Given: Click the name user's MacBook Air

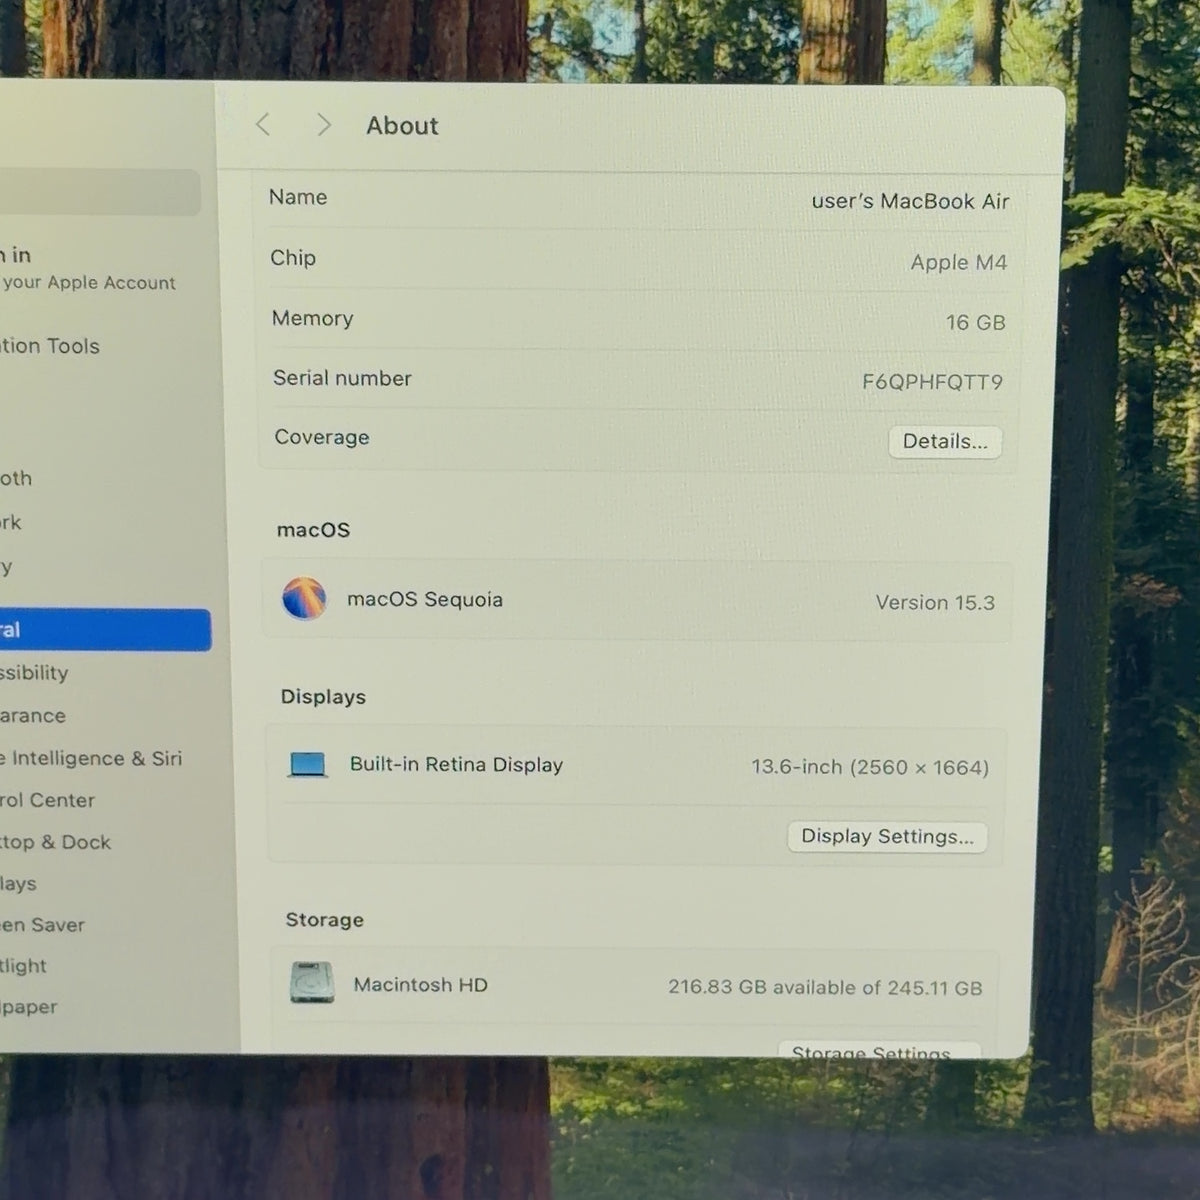Looking at the screenshot, I should [x=910, y=201].
